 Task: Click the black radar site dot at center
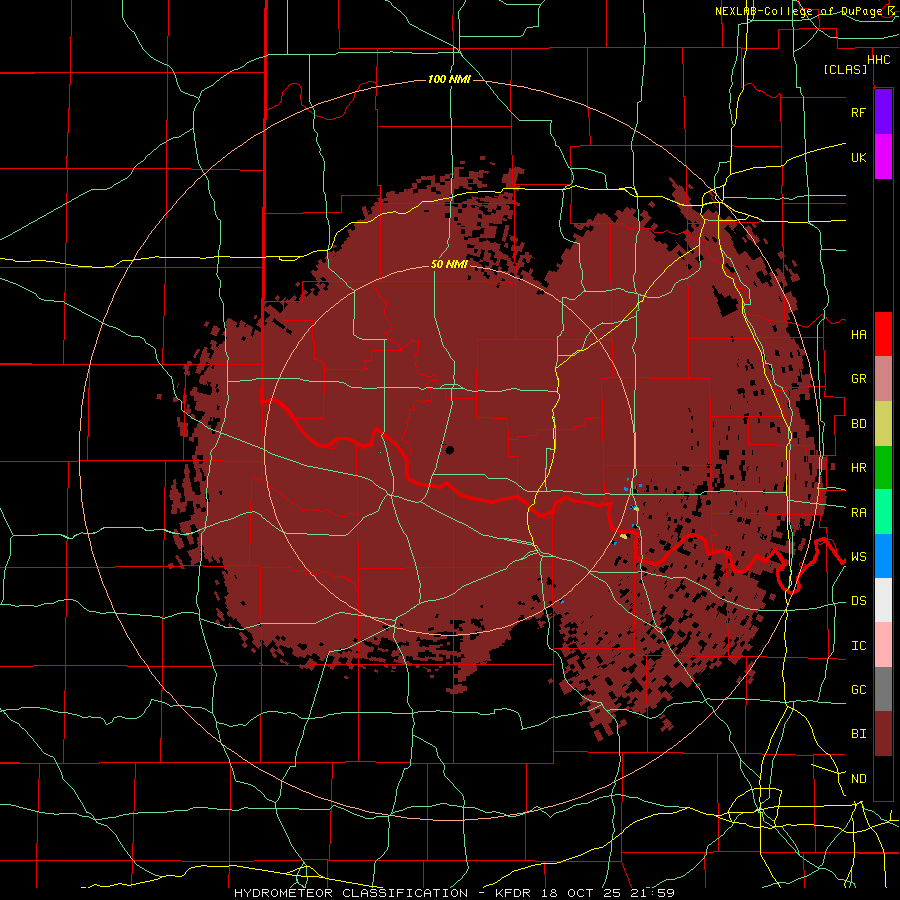(x=449, y=450)
